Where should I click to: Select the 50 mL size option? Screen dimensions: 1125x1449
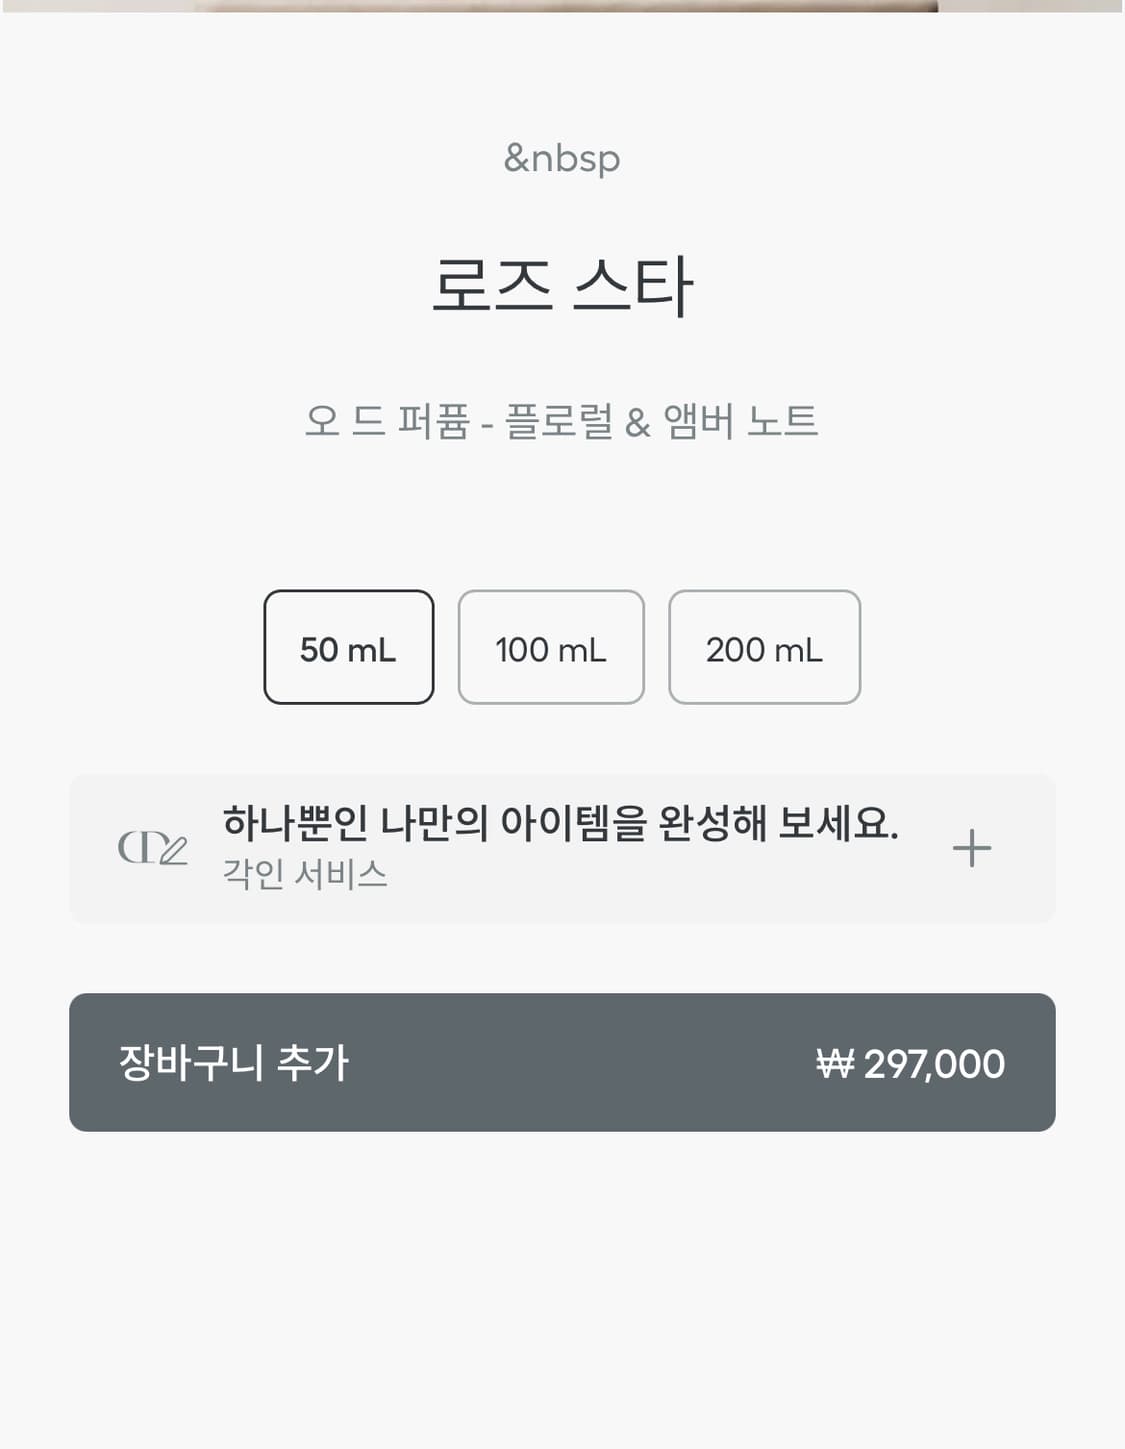[x=348, y=648]
